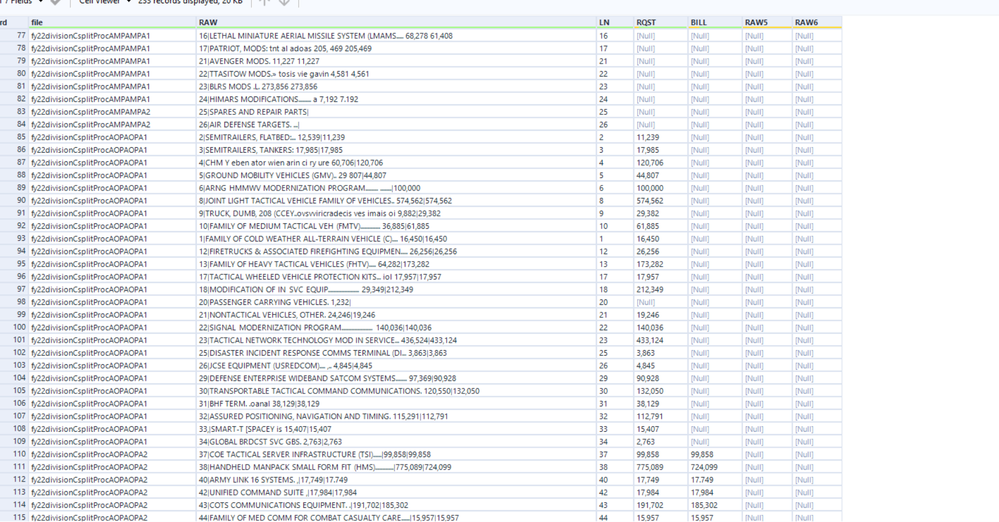The height and width of the screenshot is (522, 999).
Task: Click the RQST value 433,124
Action: tap(660, 340)
